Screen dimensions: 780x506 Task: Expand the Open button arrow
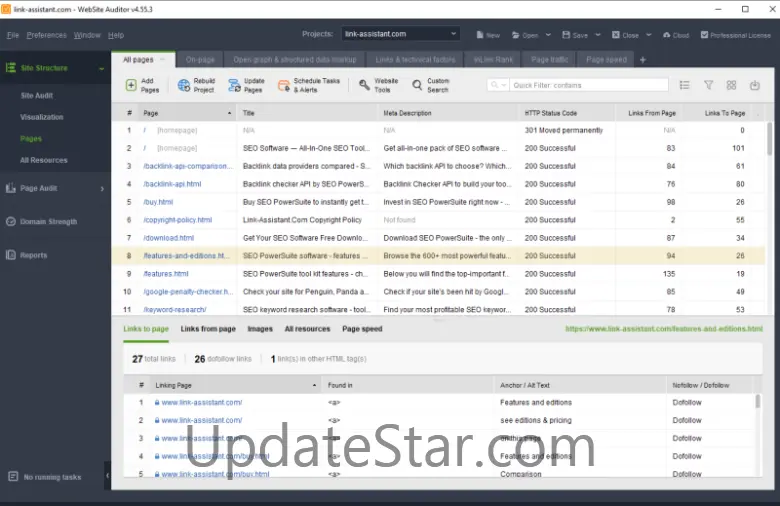pyautogui.click(x=548, y=35)
